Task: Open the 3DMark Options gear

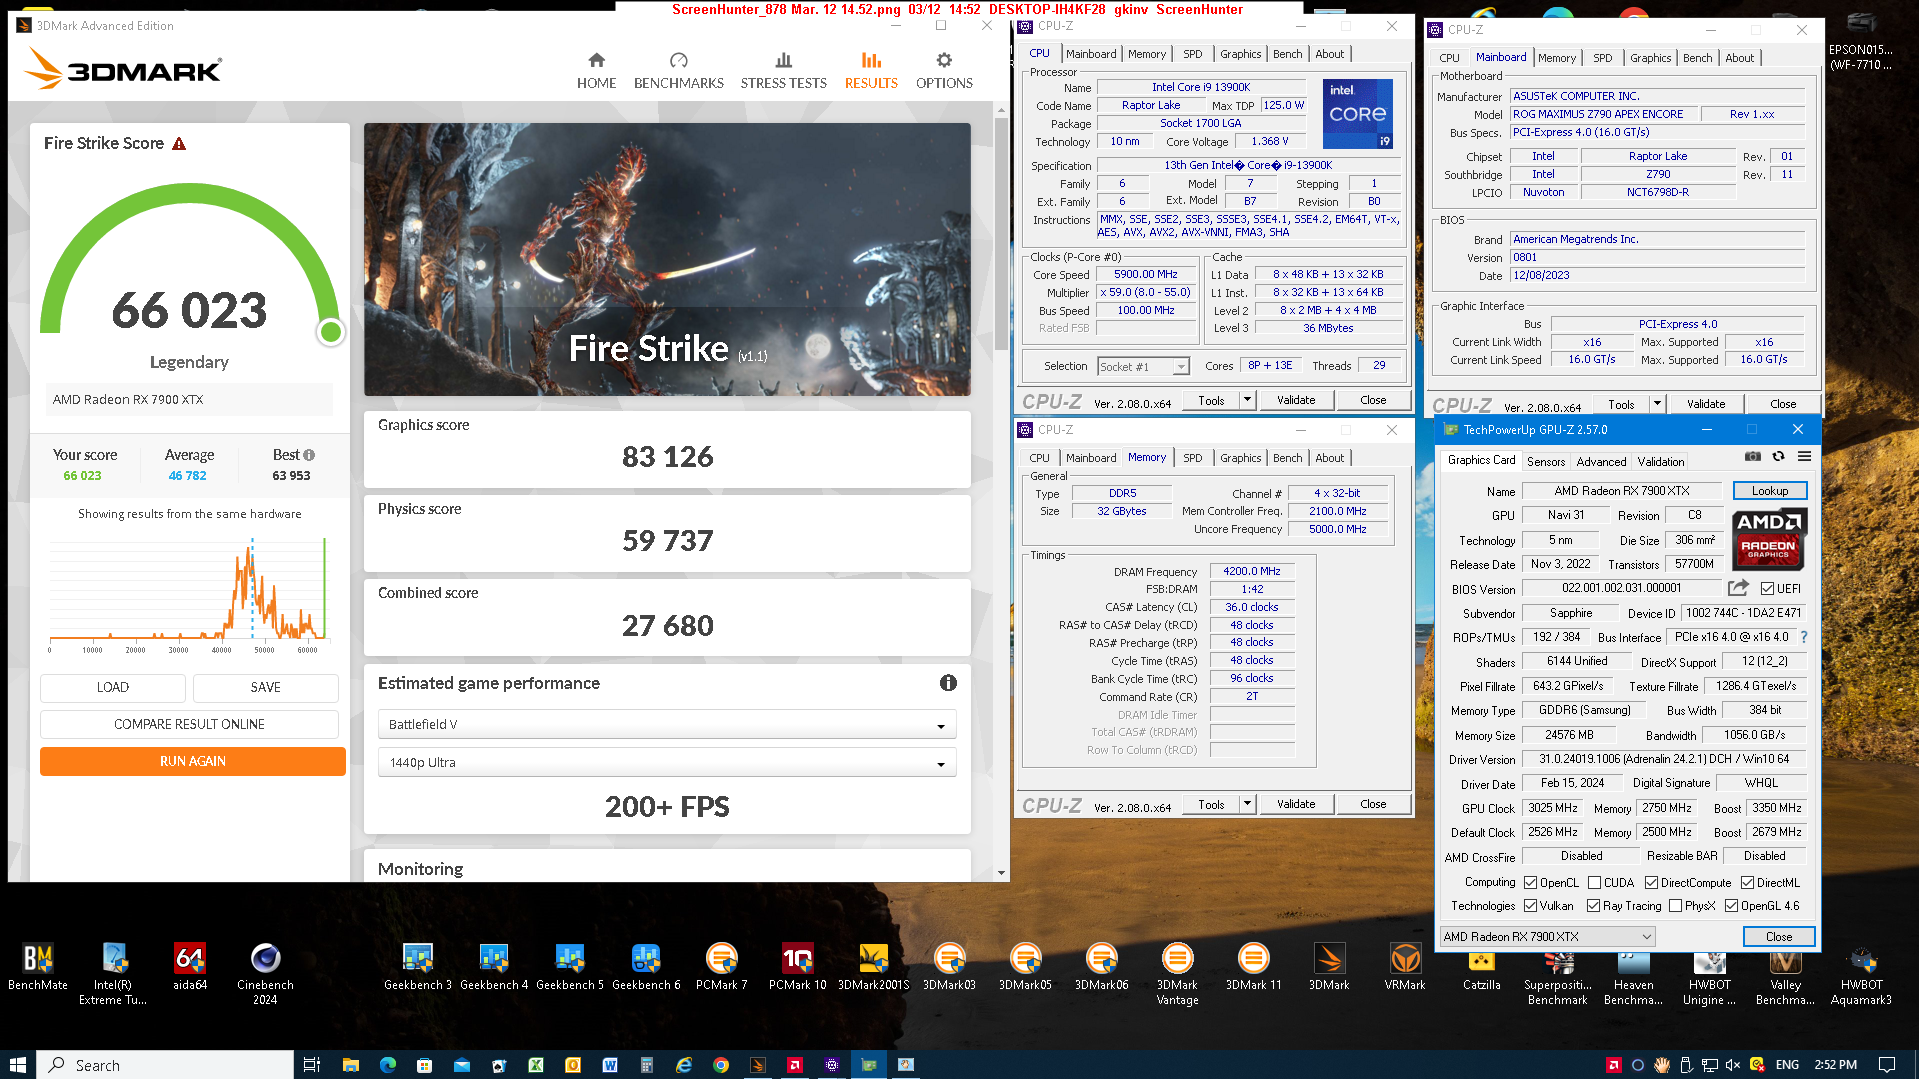Action: click(944, 60)
